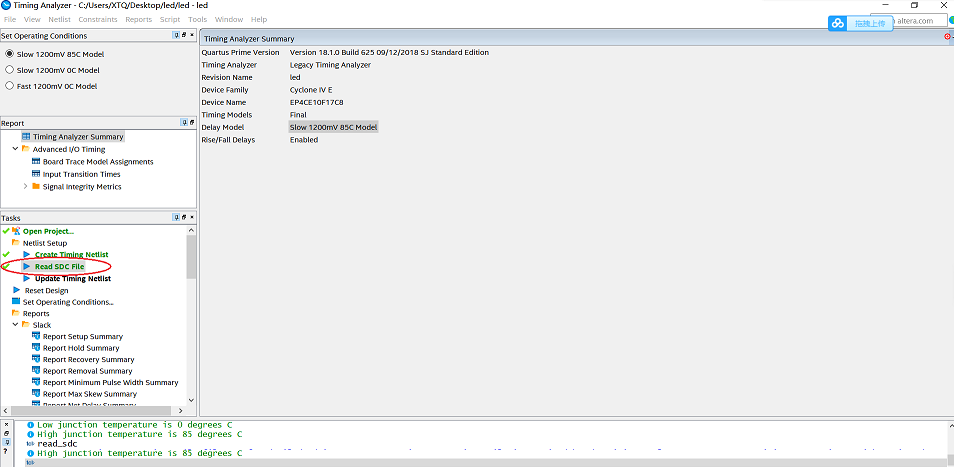The width and height of the screenshot is (954, 467).
Task: Run the Reset Design task
Action: tap(46, 290)
